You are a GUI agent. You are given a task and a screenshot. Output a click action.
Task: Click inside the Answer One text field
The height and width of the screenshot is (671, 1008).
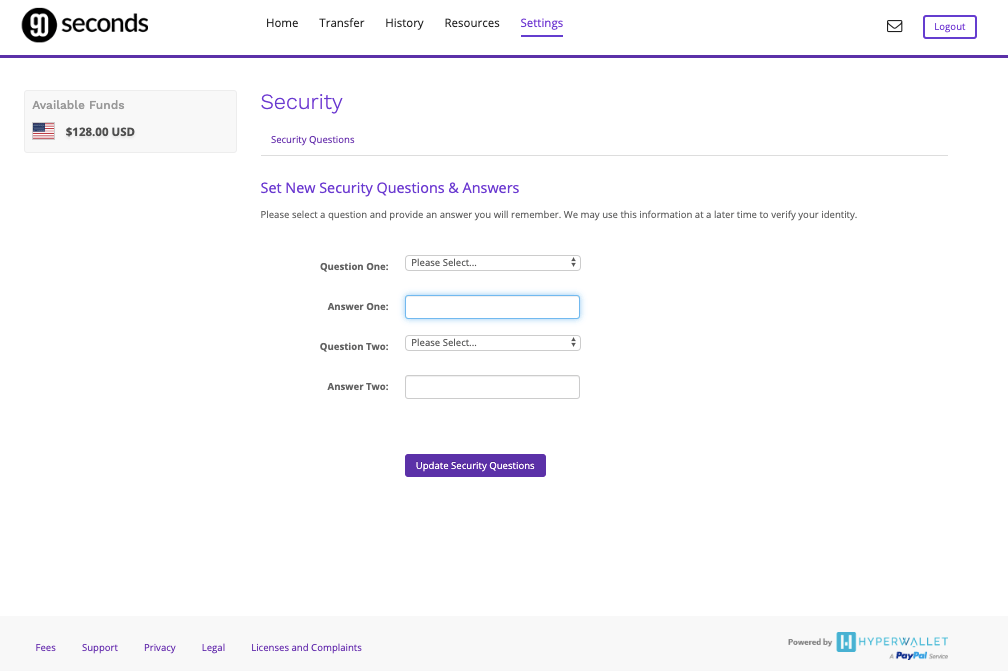coord(492,306)
